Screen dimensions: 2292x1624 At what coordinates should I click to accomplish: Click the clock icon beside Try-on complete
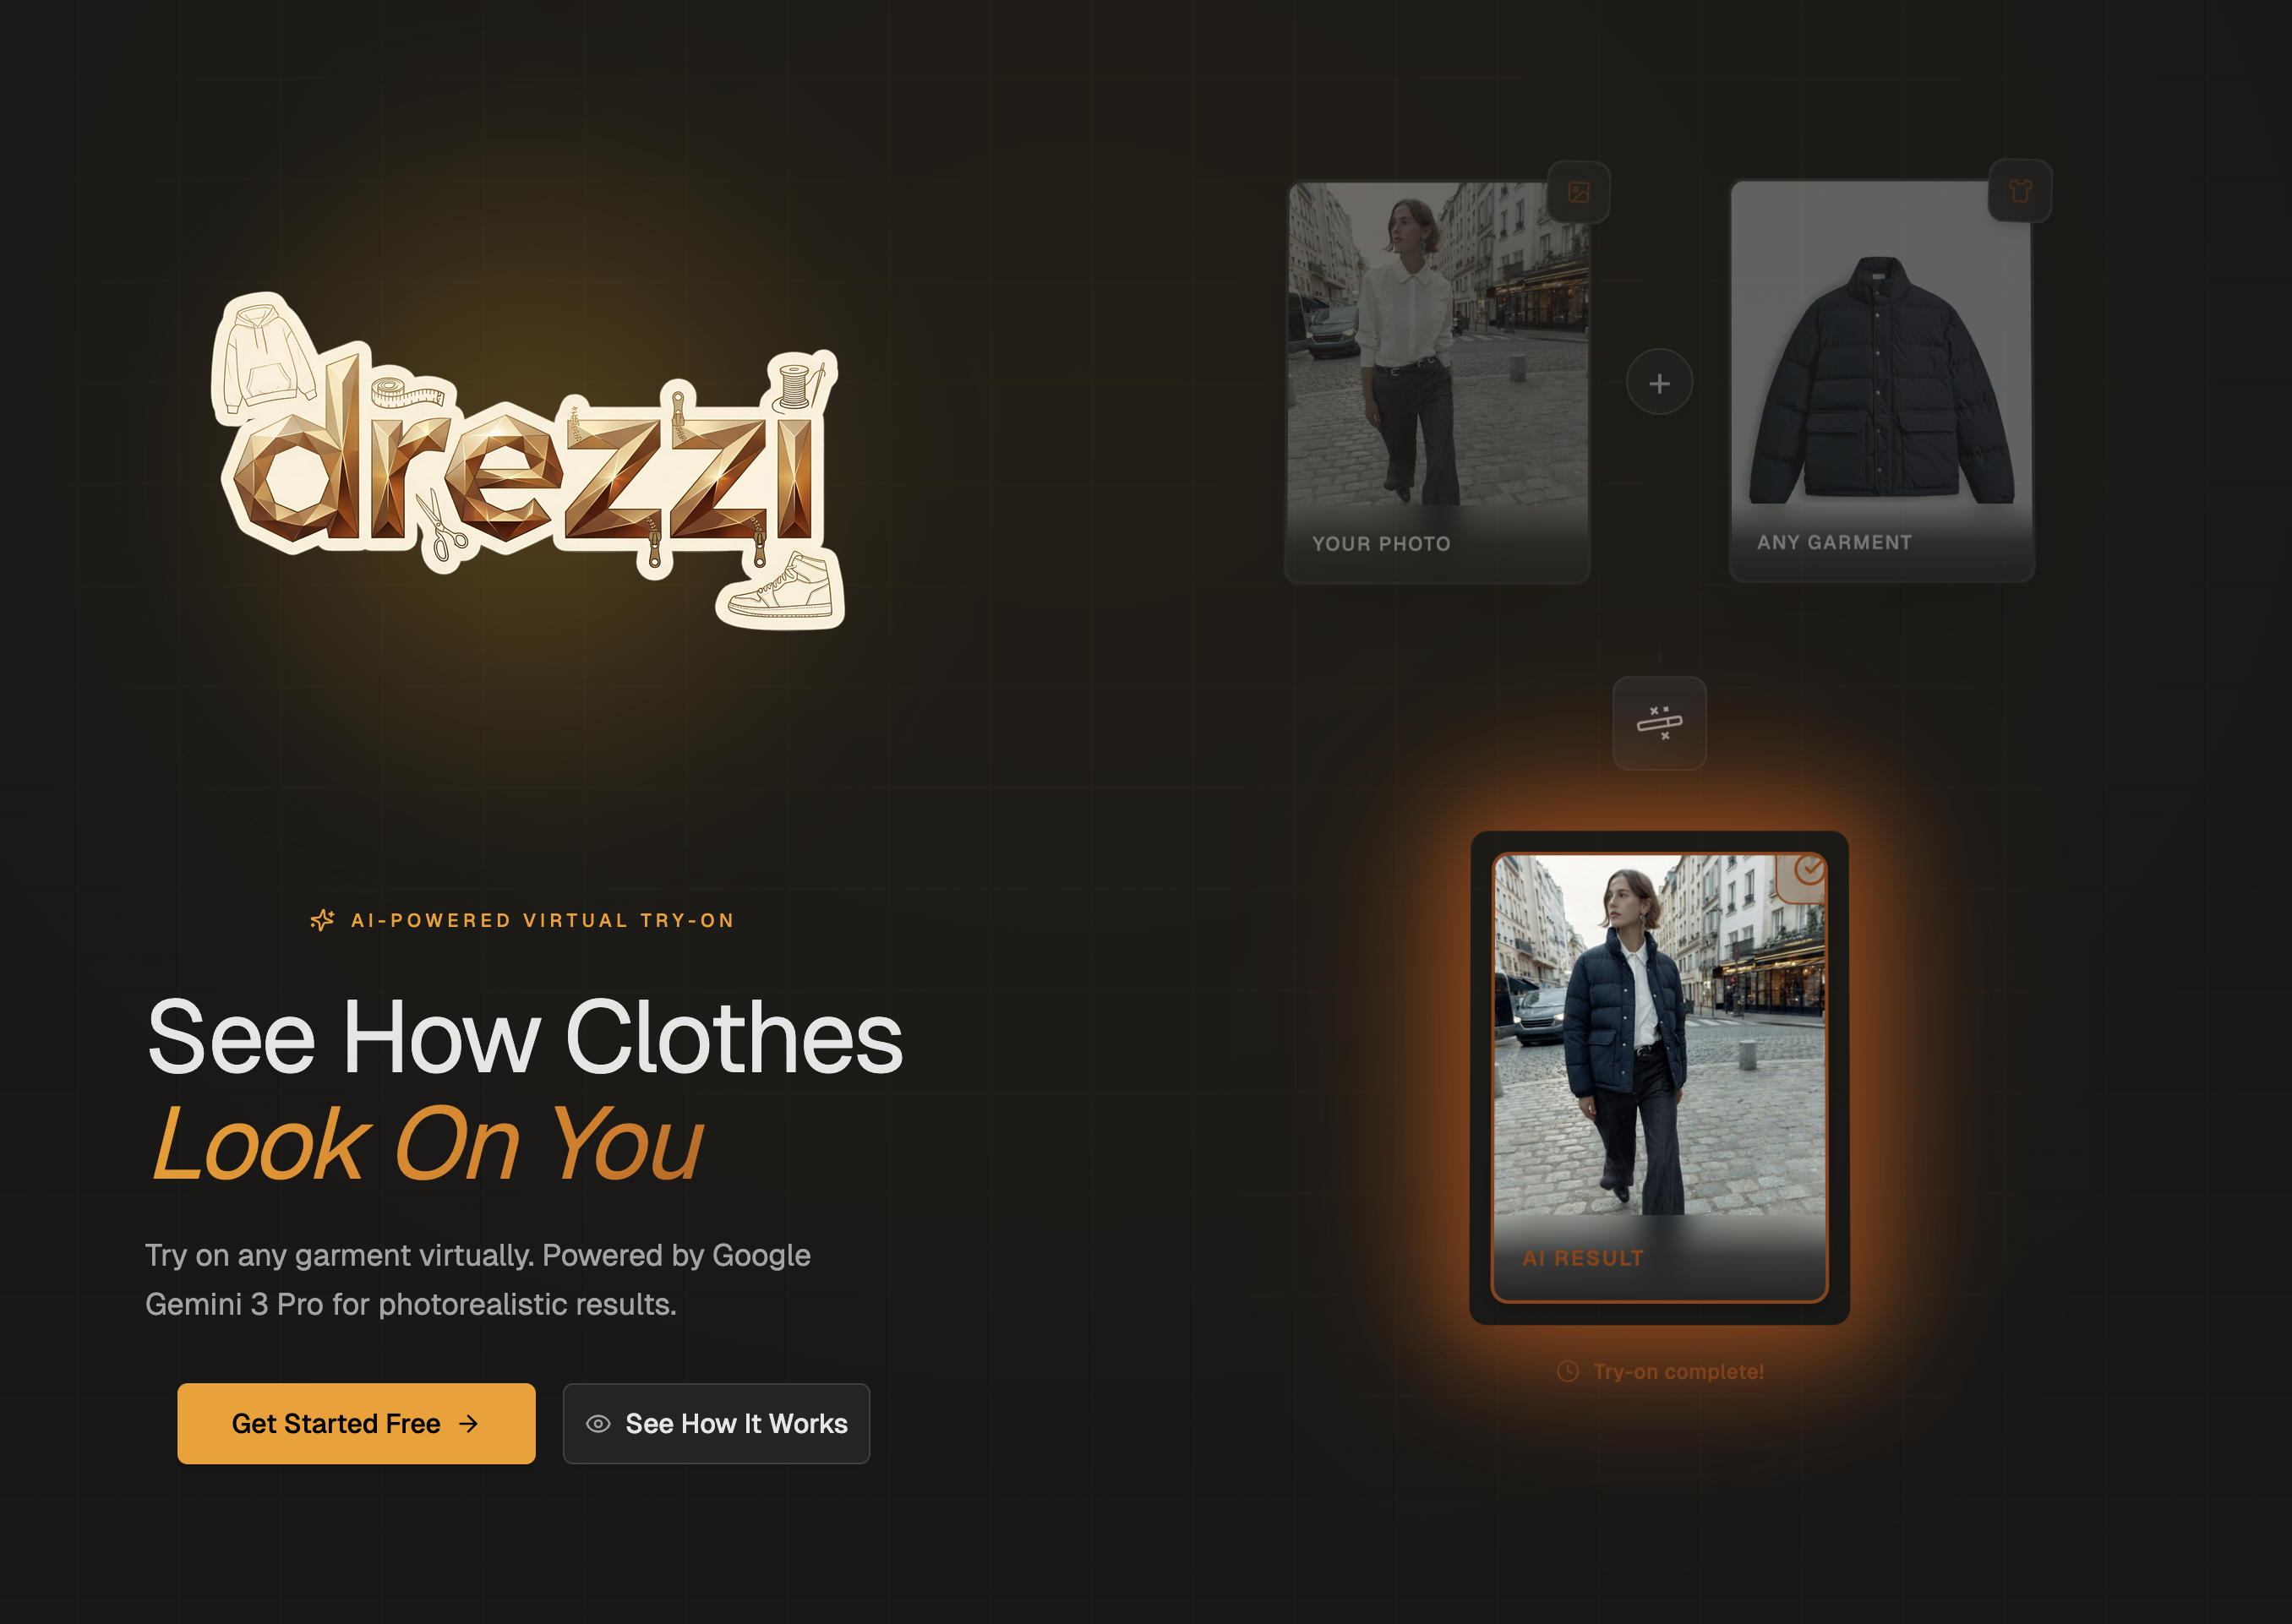click(x=1568, y=1371)
